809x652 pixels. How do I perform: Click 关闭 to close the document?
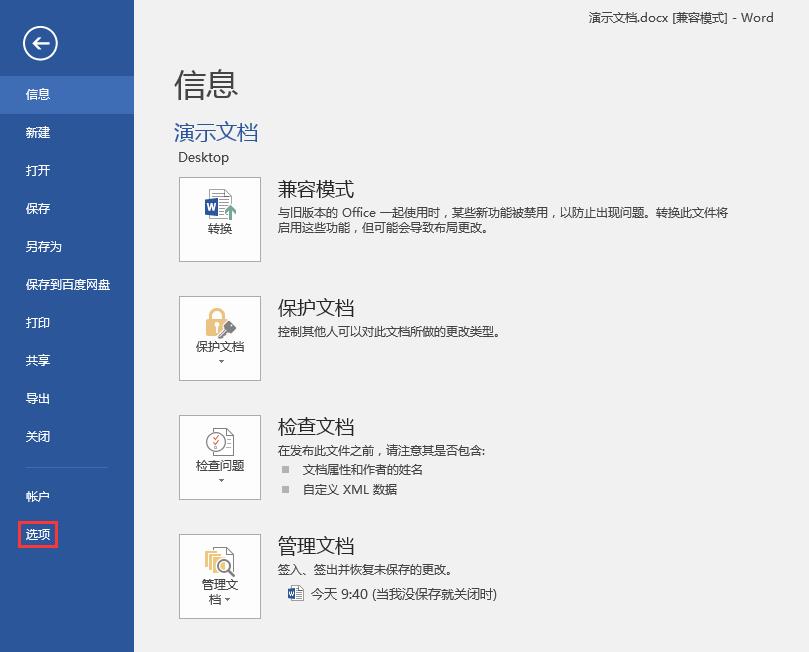37,436
